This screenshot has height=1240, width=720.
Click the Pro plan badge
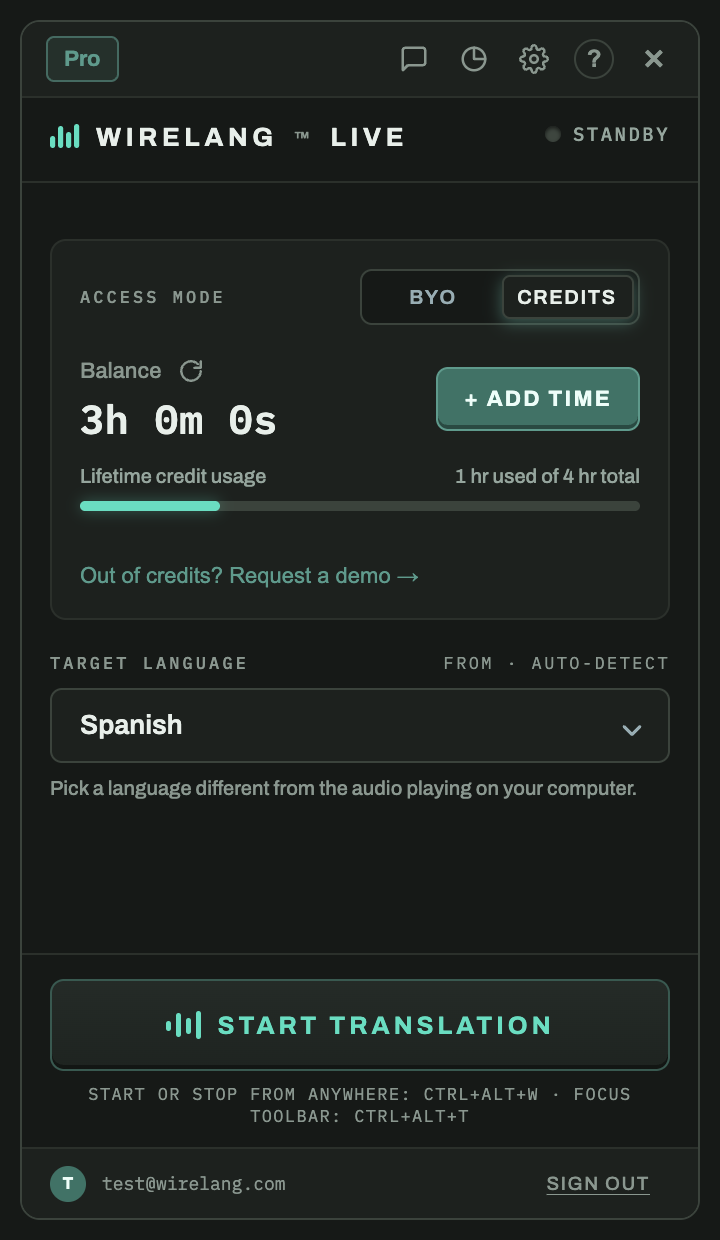coord(82,59)
